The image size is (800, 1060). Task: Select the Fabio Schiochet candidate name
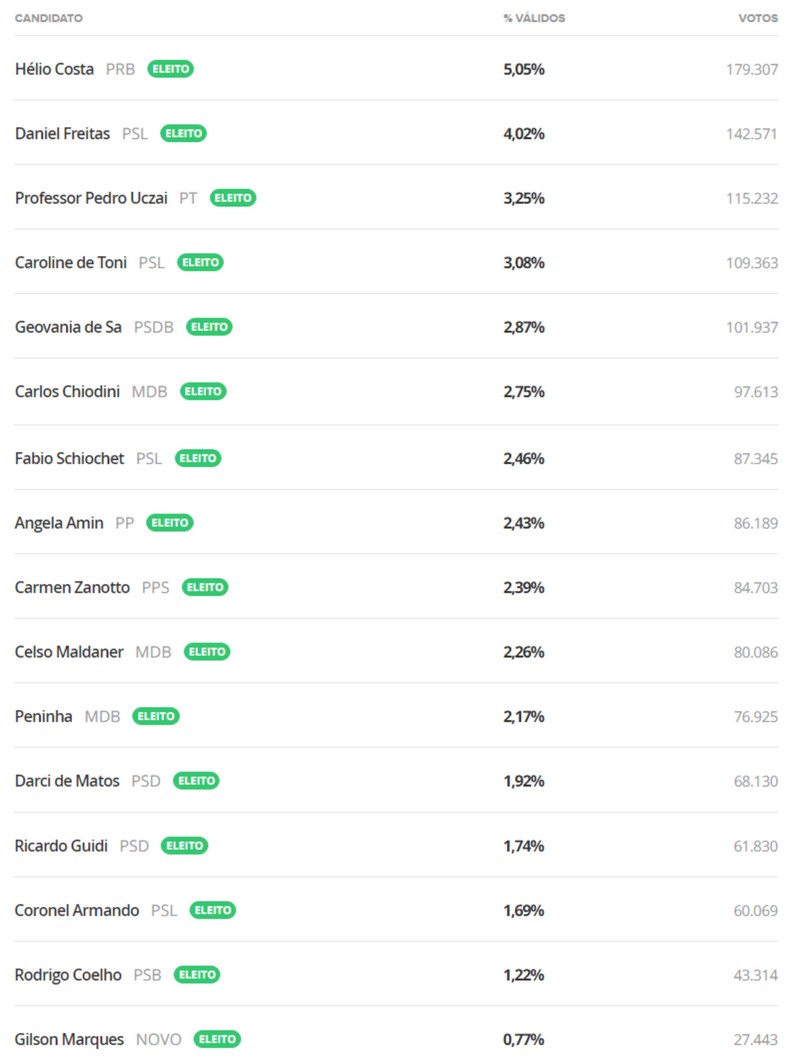pos(70,458)
